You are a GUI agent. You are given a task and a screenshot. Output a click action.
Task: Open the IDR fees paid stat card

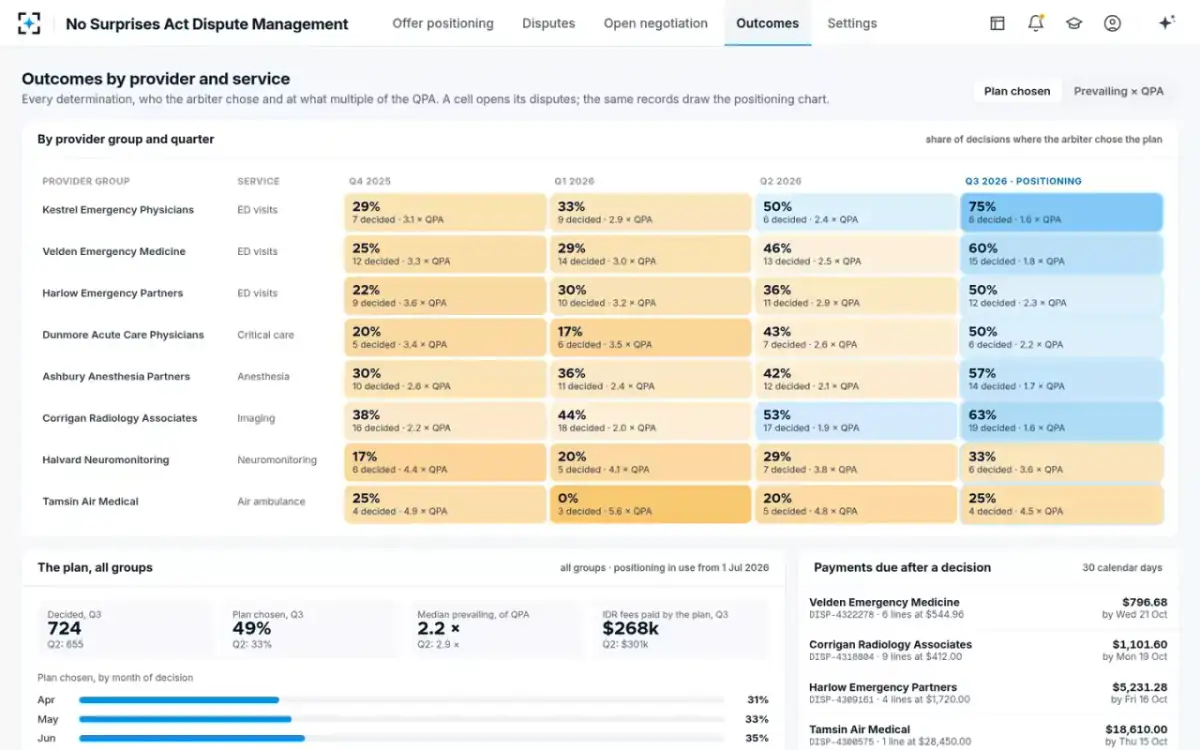click(x=680, y=629)
